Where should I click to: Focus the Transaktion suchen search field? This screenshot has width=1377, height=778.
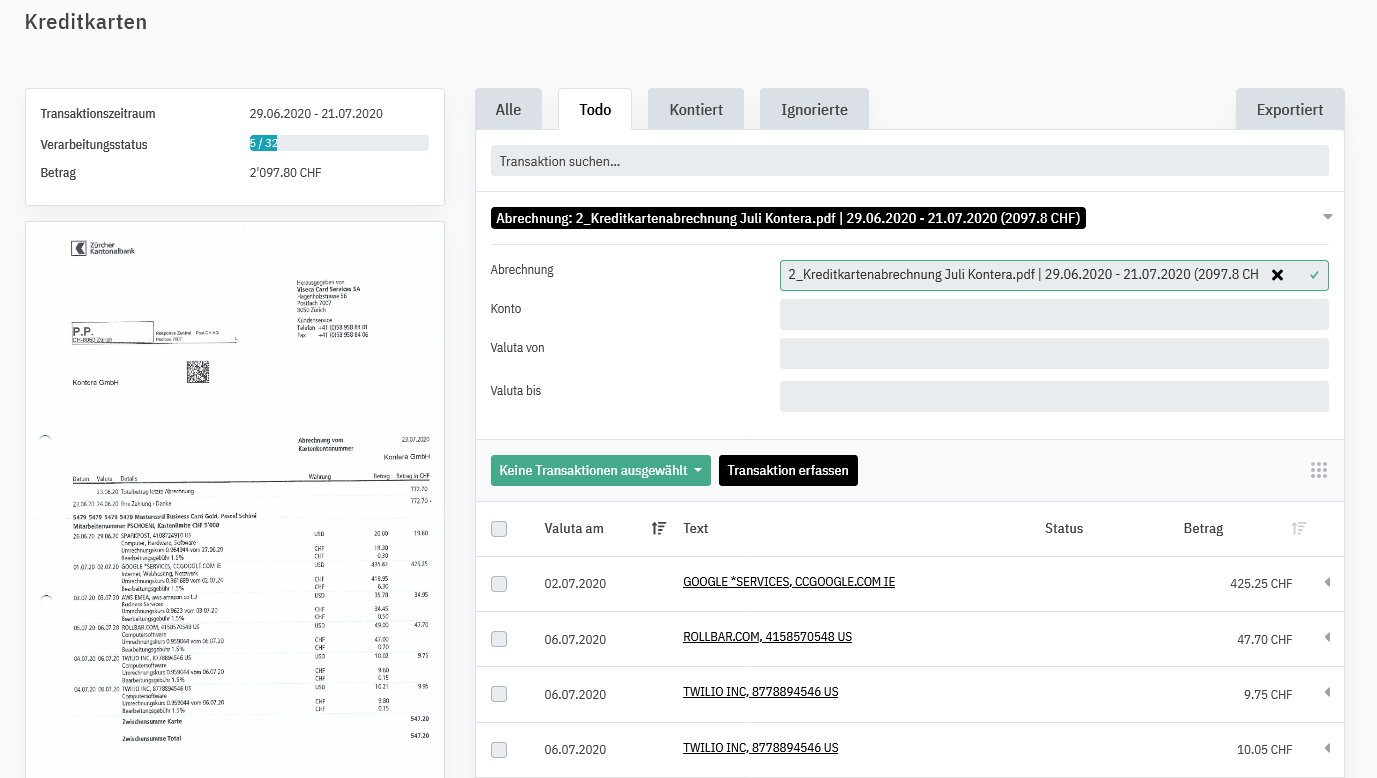909,161
